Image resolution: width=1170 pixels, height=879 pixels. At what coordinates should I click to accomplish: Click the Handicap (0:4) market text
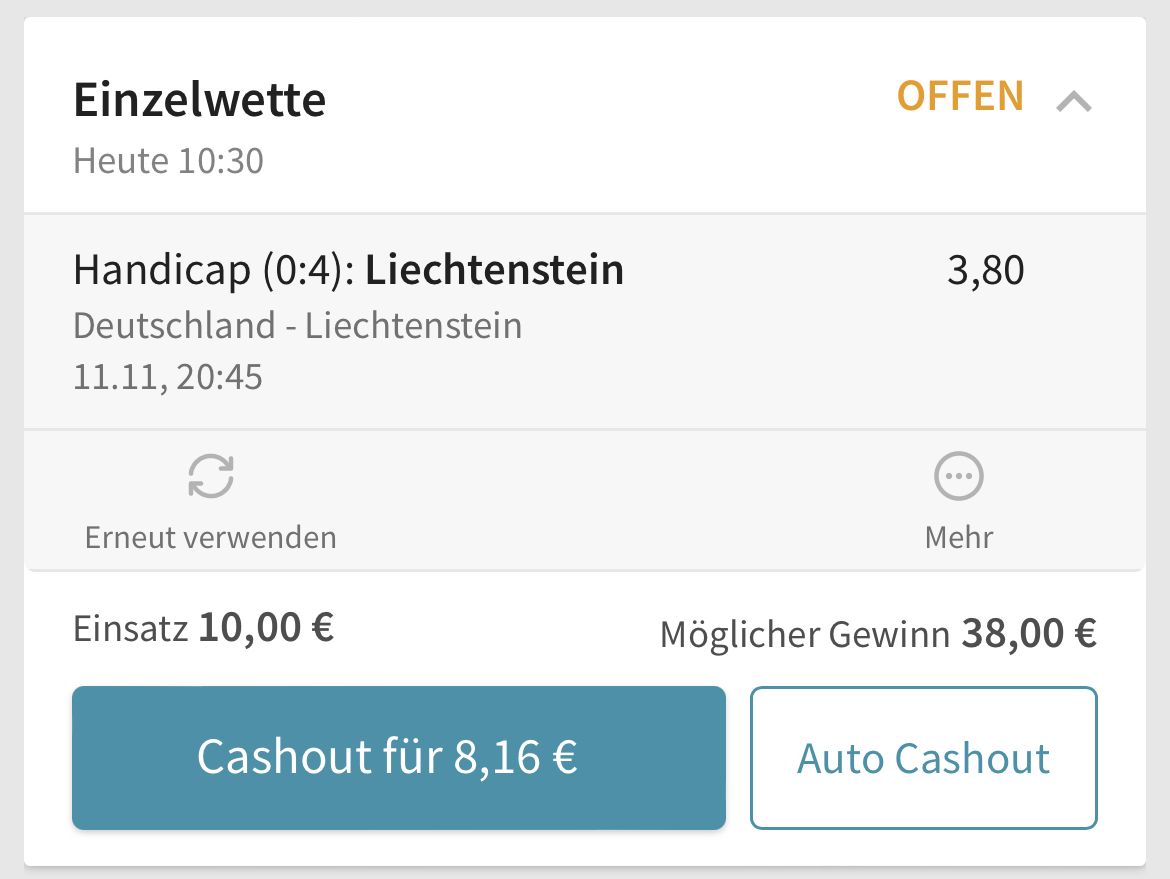pos(214,270)
